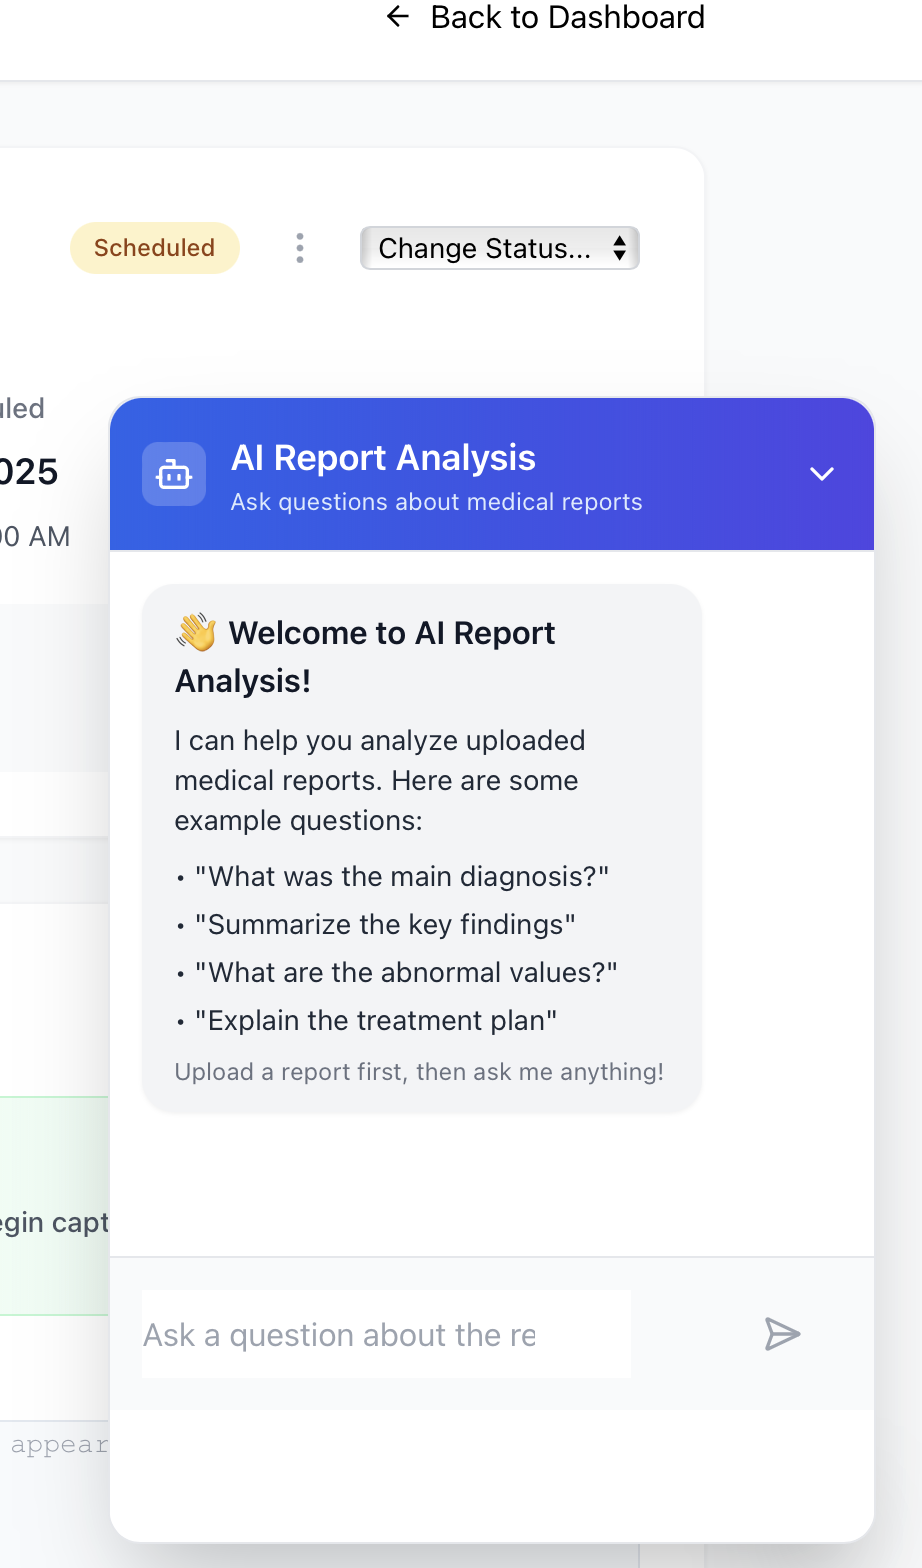Click the back arrow icon

(398, 17)
